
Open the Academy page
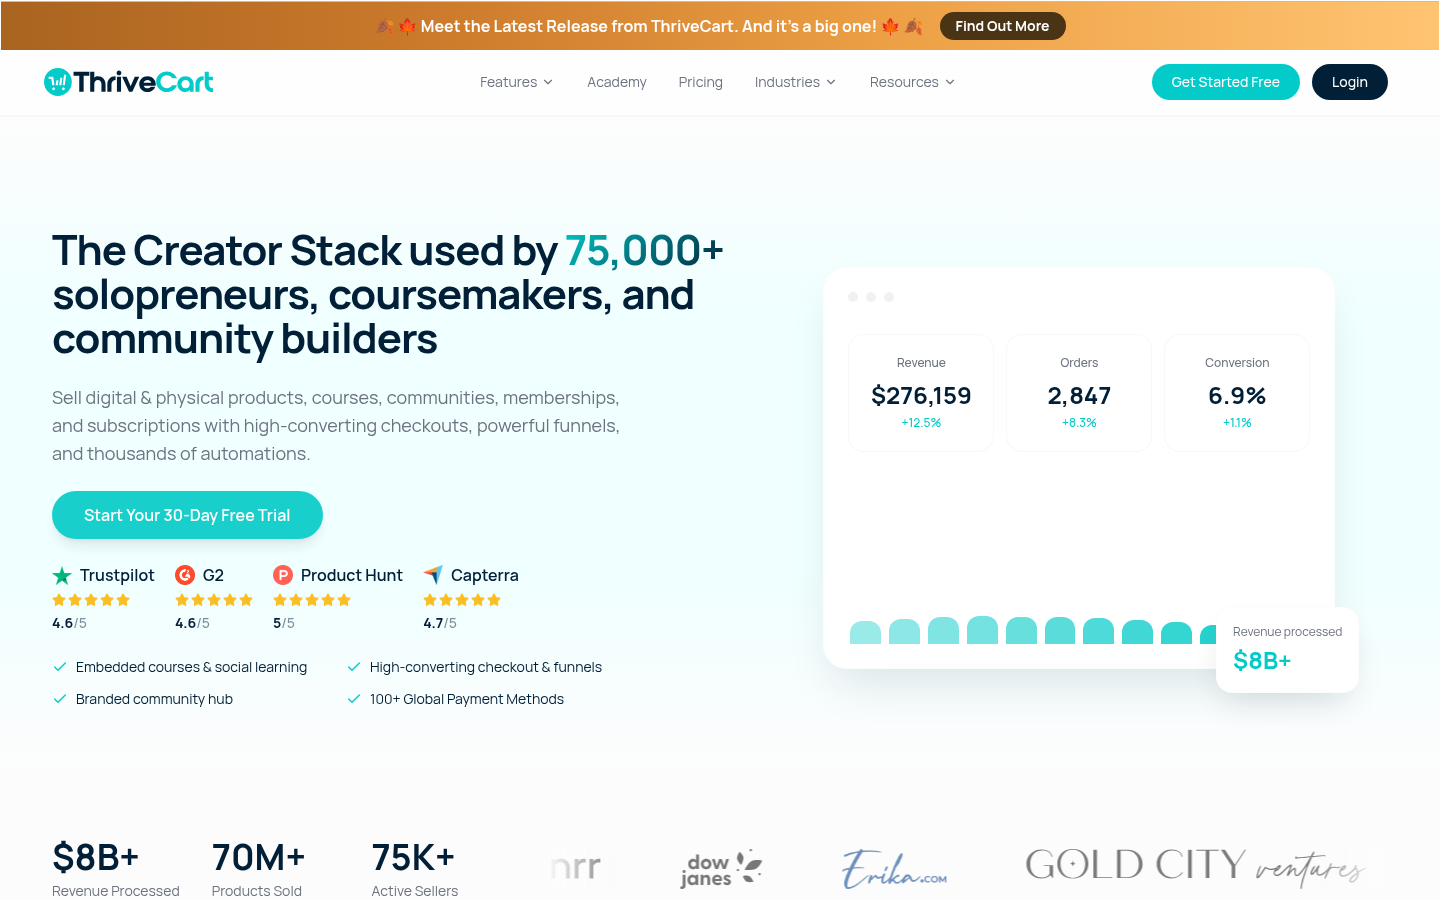(x=617, y=82)
